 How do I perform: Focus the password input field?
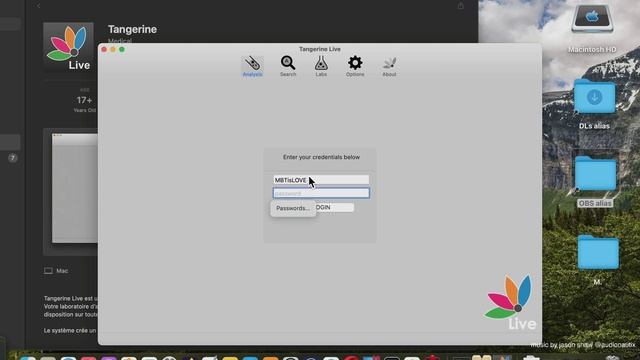coord(321,193)
